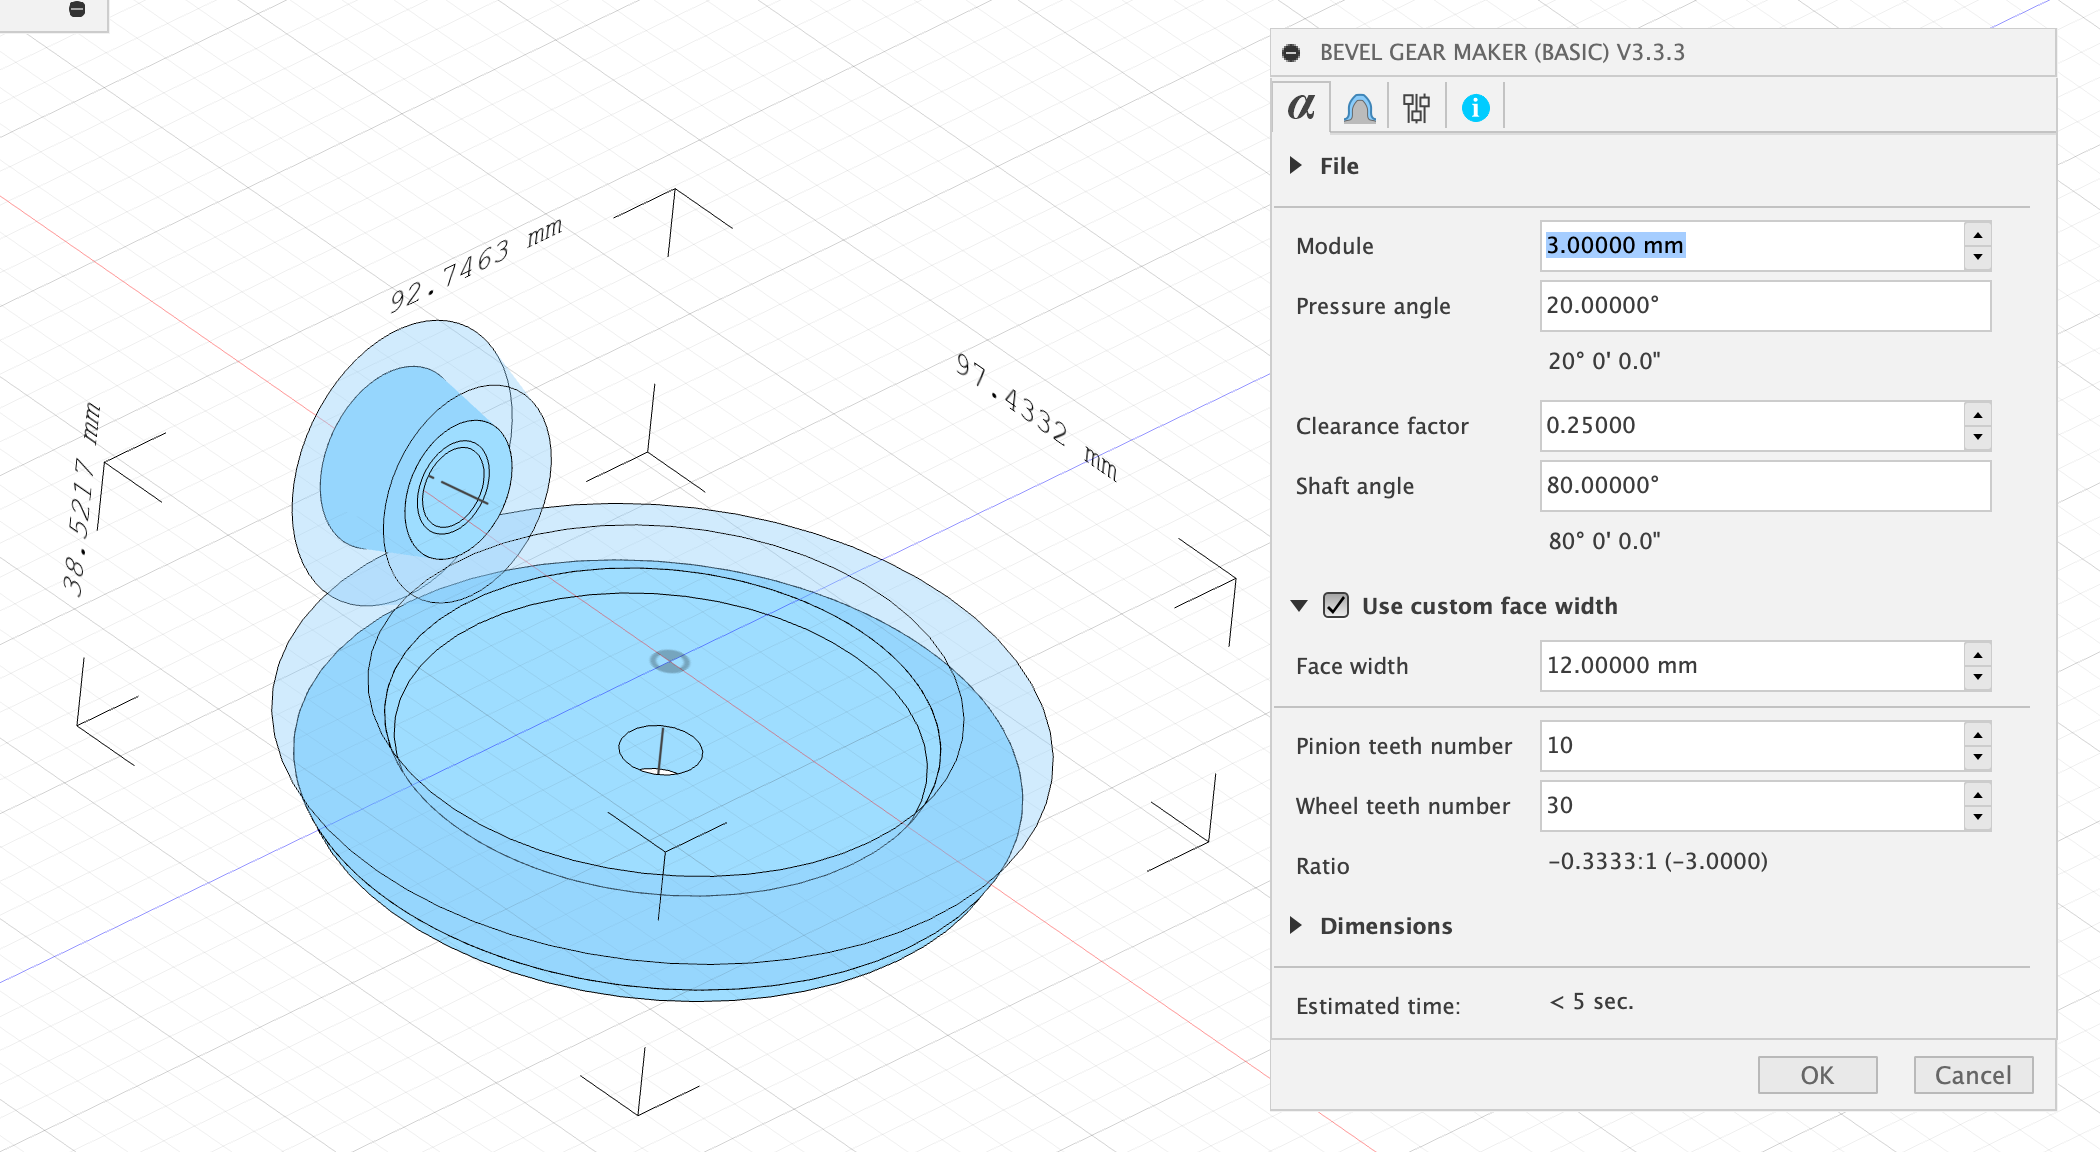The image size is (2100, 1152).
Task: Open the alpha basic parameters tab
Action: pos(1301,107)
